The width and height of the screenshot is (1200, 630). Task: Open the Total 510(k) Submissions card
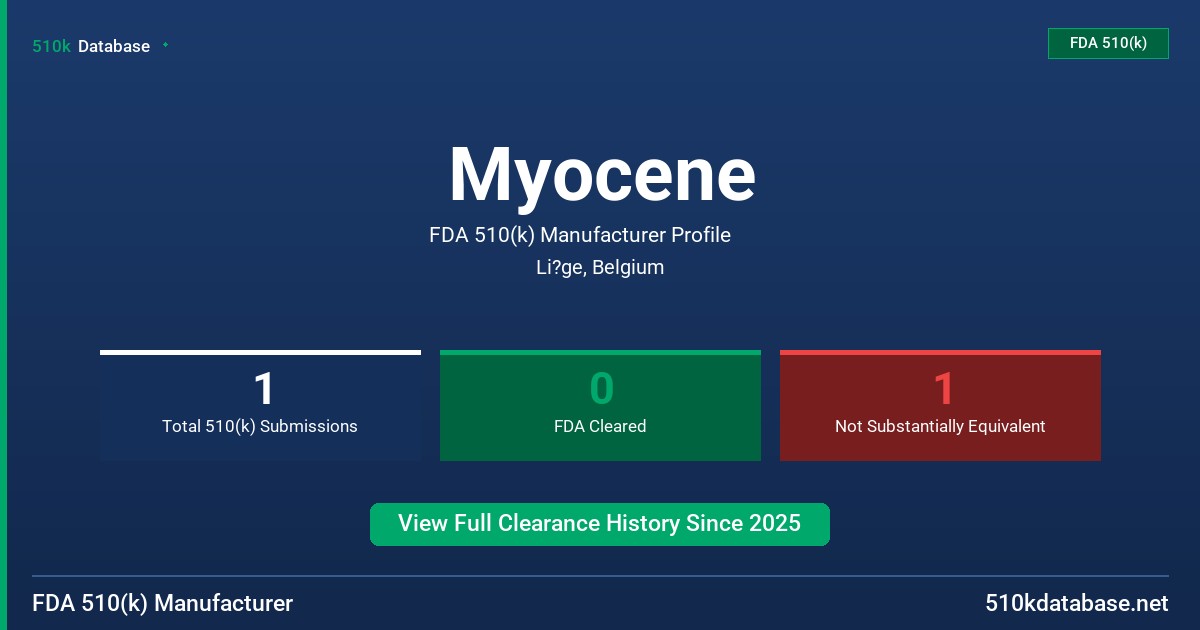(x=260, y=405)
